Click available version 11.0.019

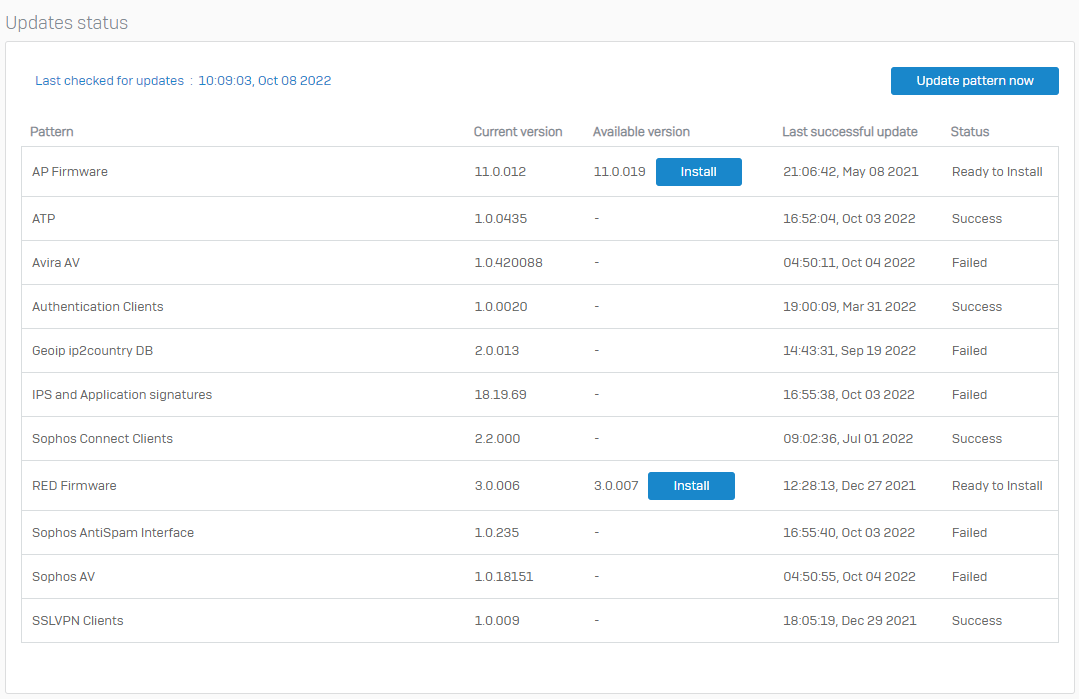click(x=619, y=172)
